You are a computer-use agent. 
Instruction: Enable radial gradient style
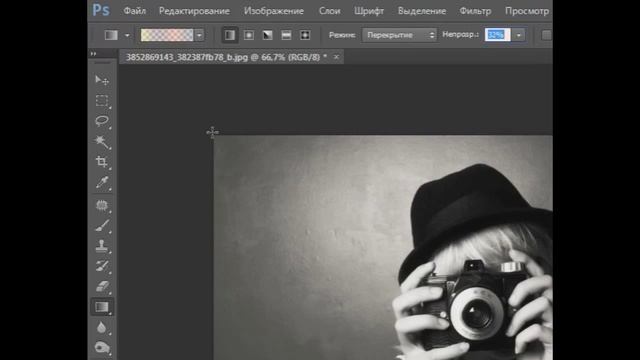pos(249,35)
